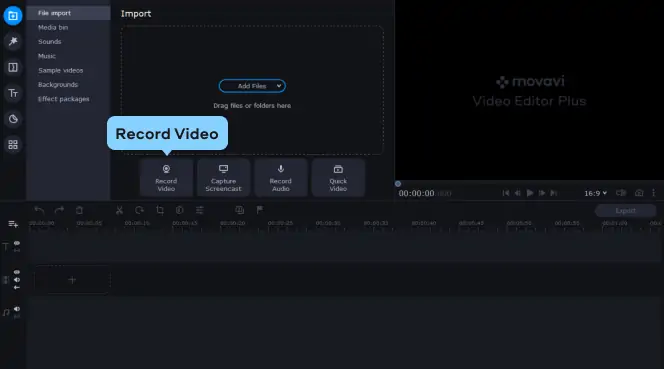Click the plus add media placeholder on video track
Viewport: 664px width, 369px height.
click(x=72, y=280)
